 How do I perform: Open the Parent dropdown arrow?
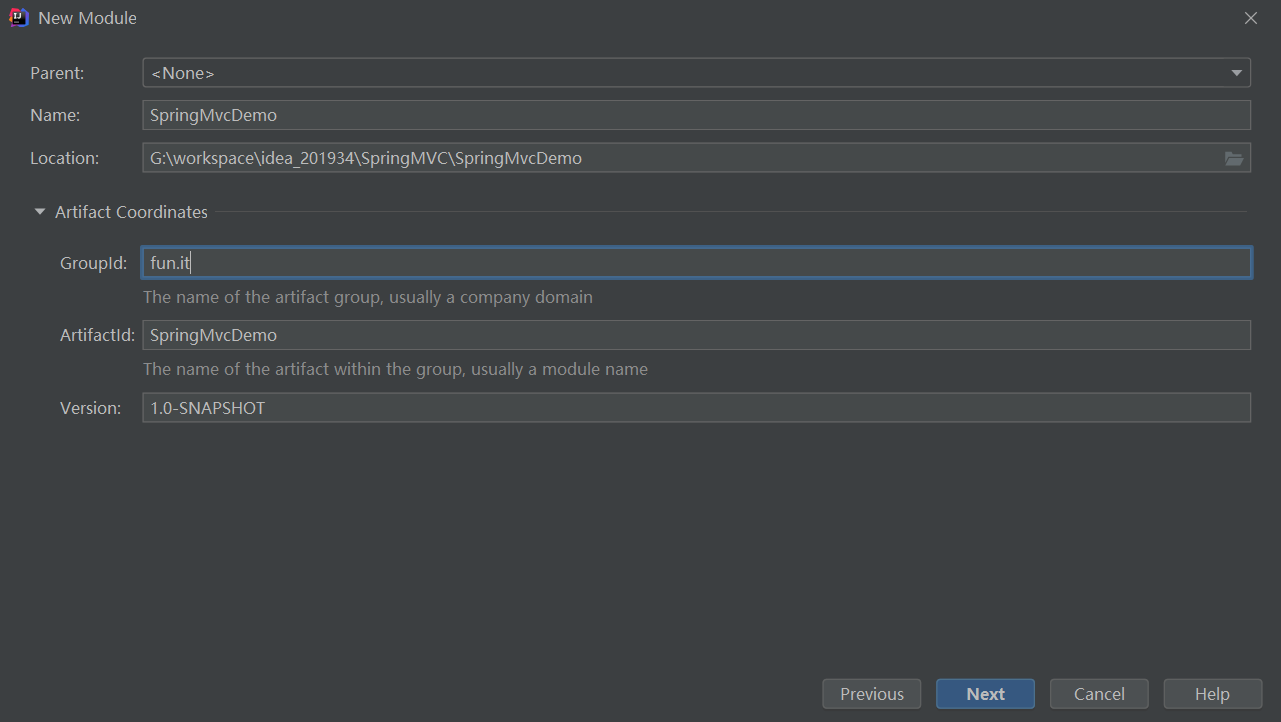coord(1237,73)
